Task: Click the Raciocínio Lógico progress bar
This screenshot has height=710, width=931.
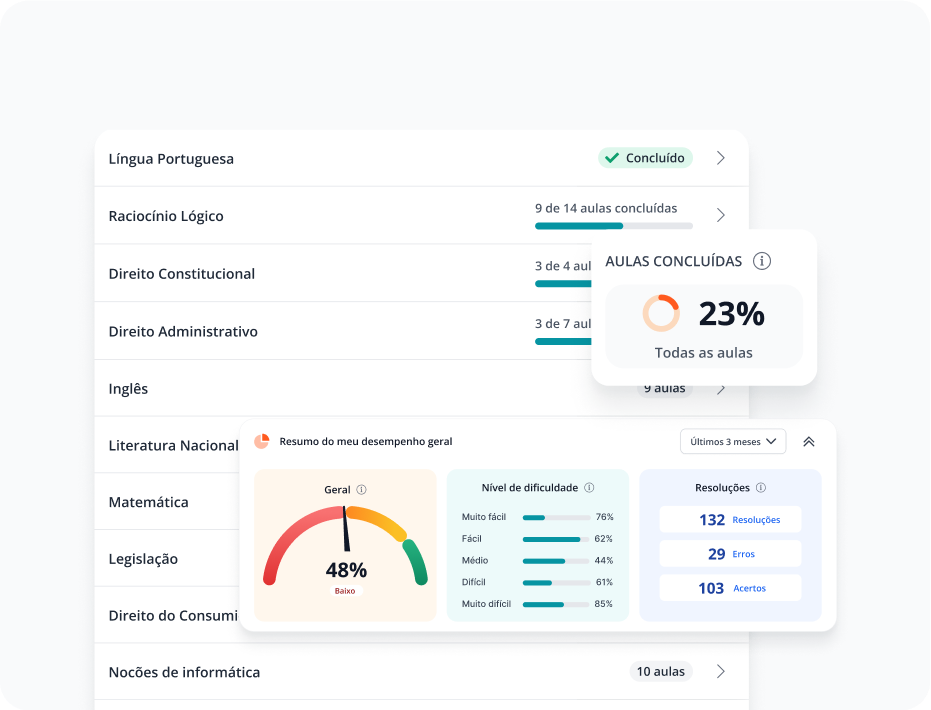Action: [613, 226]
